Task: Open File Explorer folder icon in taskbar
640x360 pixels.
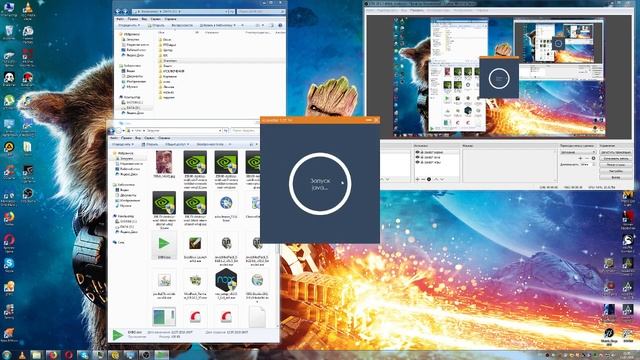Action: [x=37, y=355]
